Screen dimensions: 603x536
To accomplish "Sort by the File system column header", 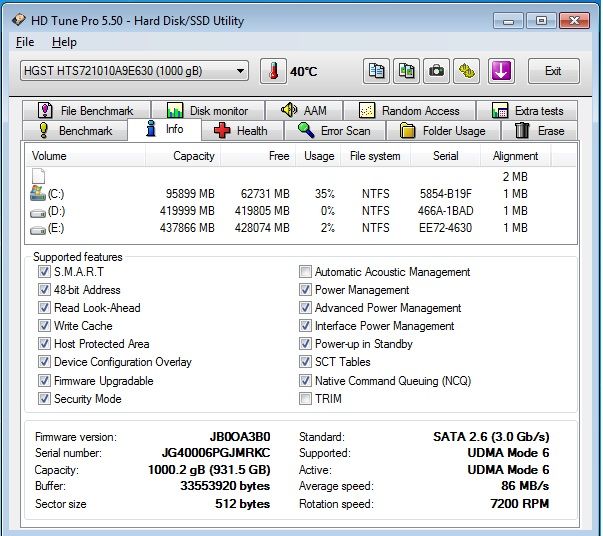I will click(x=375, y=156).
